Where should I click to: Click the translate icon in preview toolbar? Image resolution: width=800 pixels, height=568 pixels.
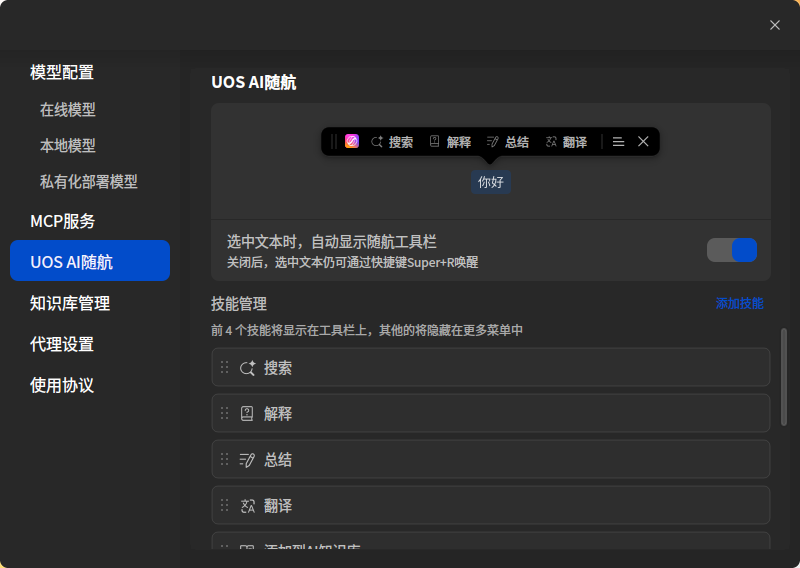coord(551,142)
